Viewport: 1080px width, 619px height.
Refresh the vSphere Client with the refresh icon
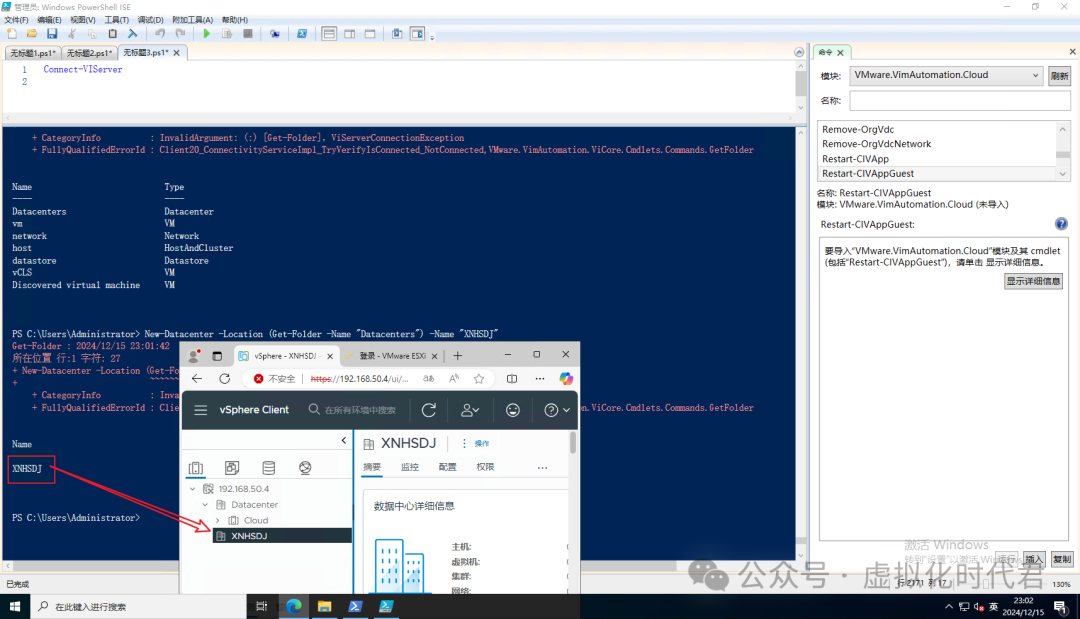tap(429, 410)
